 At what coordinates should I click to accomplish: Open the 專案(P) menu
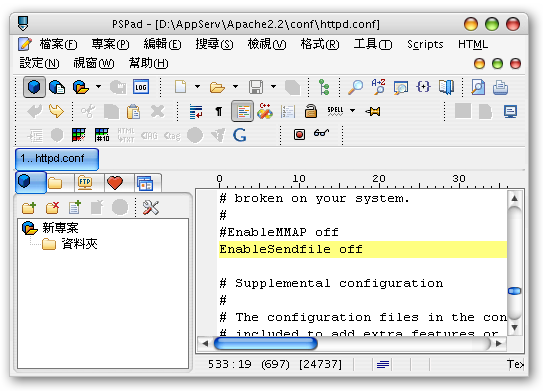click(x=110, y=44)
